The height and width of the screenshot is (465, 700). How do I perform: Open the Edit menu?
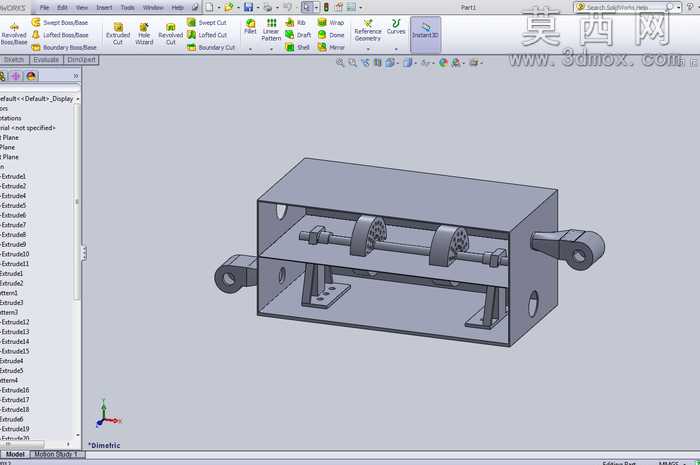point(62,8)
